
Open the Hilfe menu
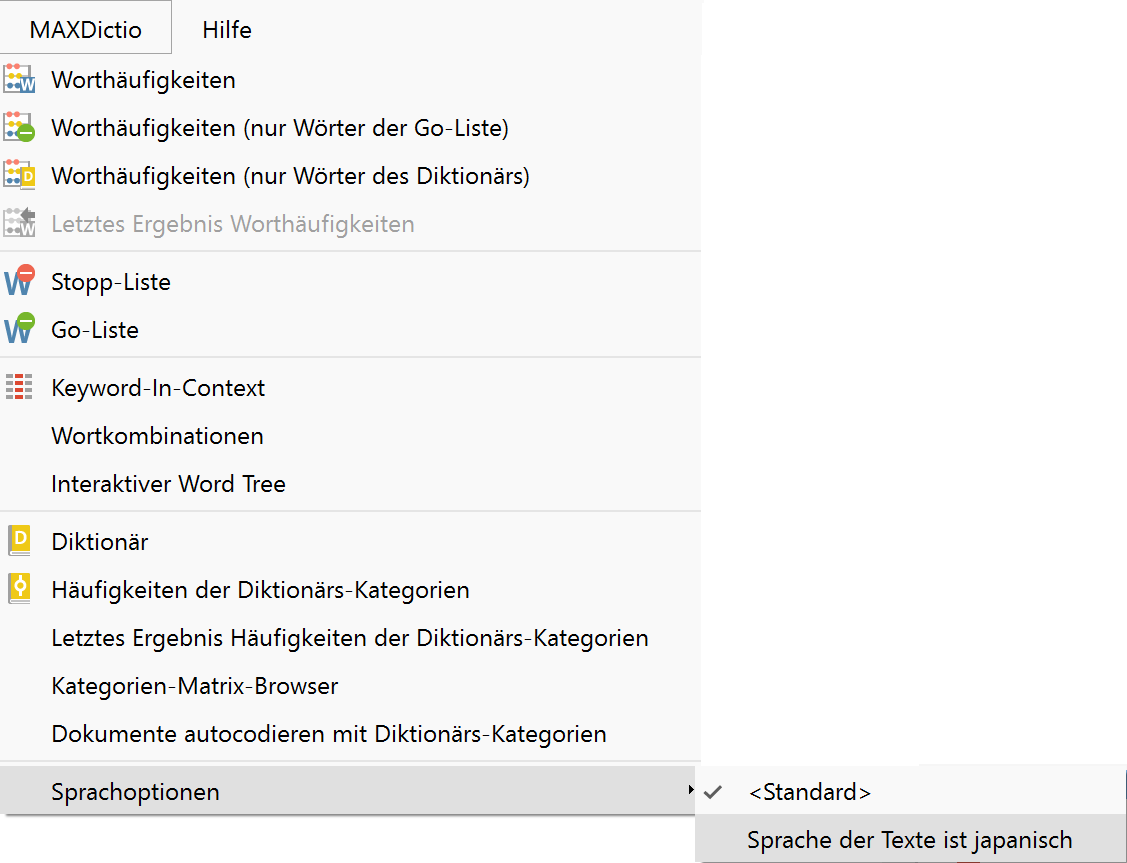(x=227, y=29)
